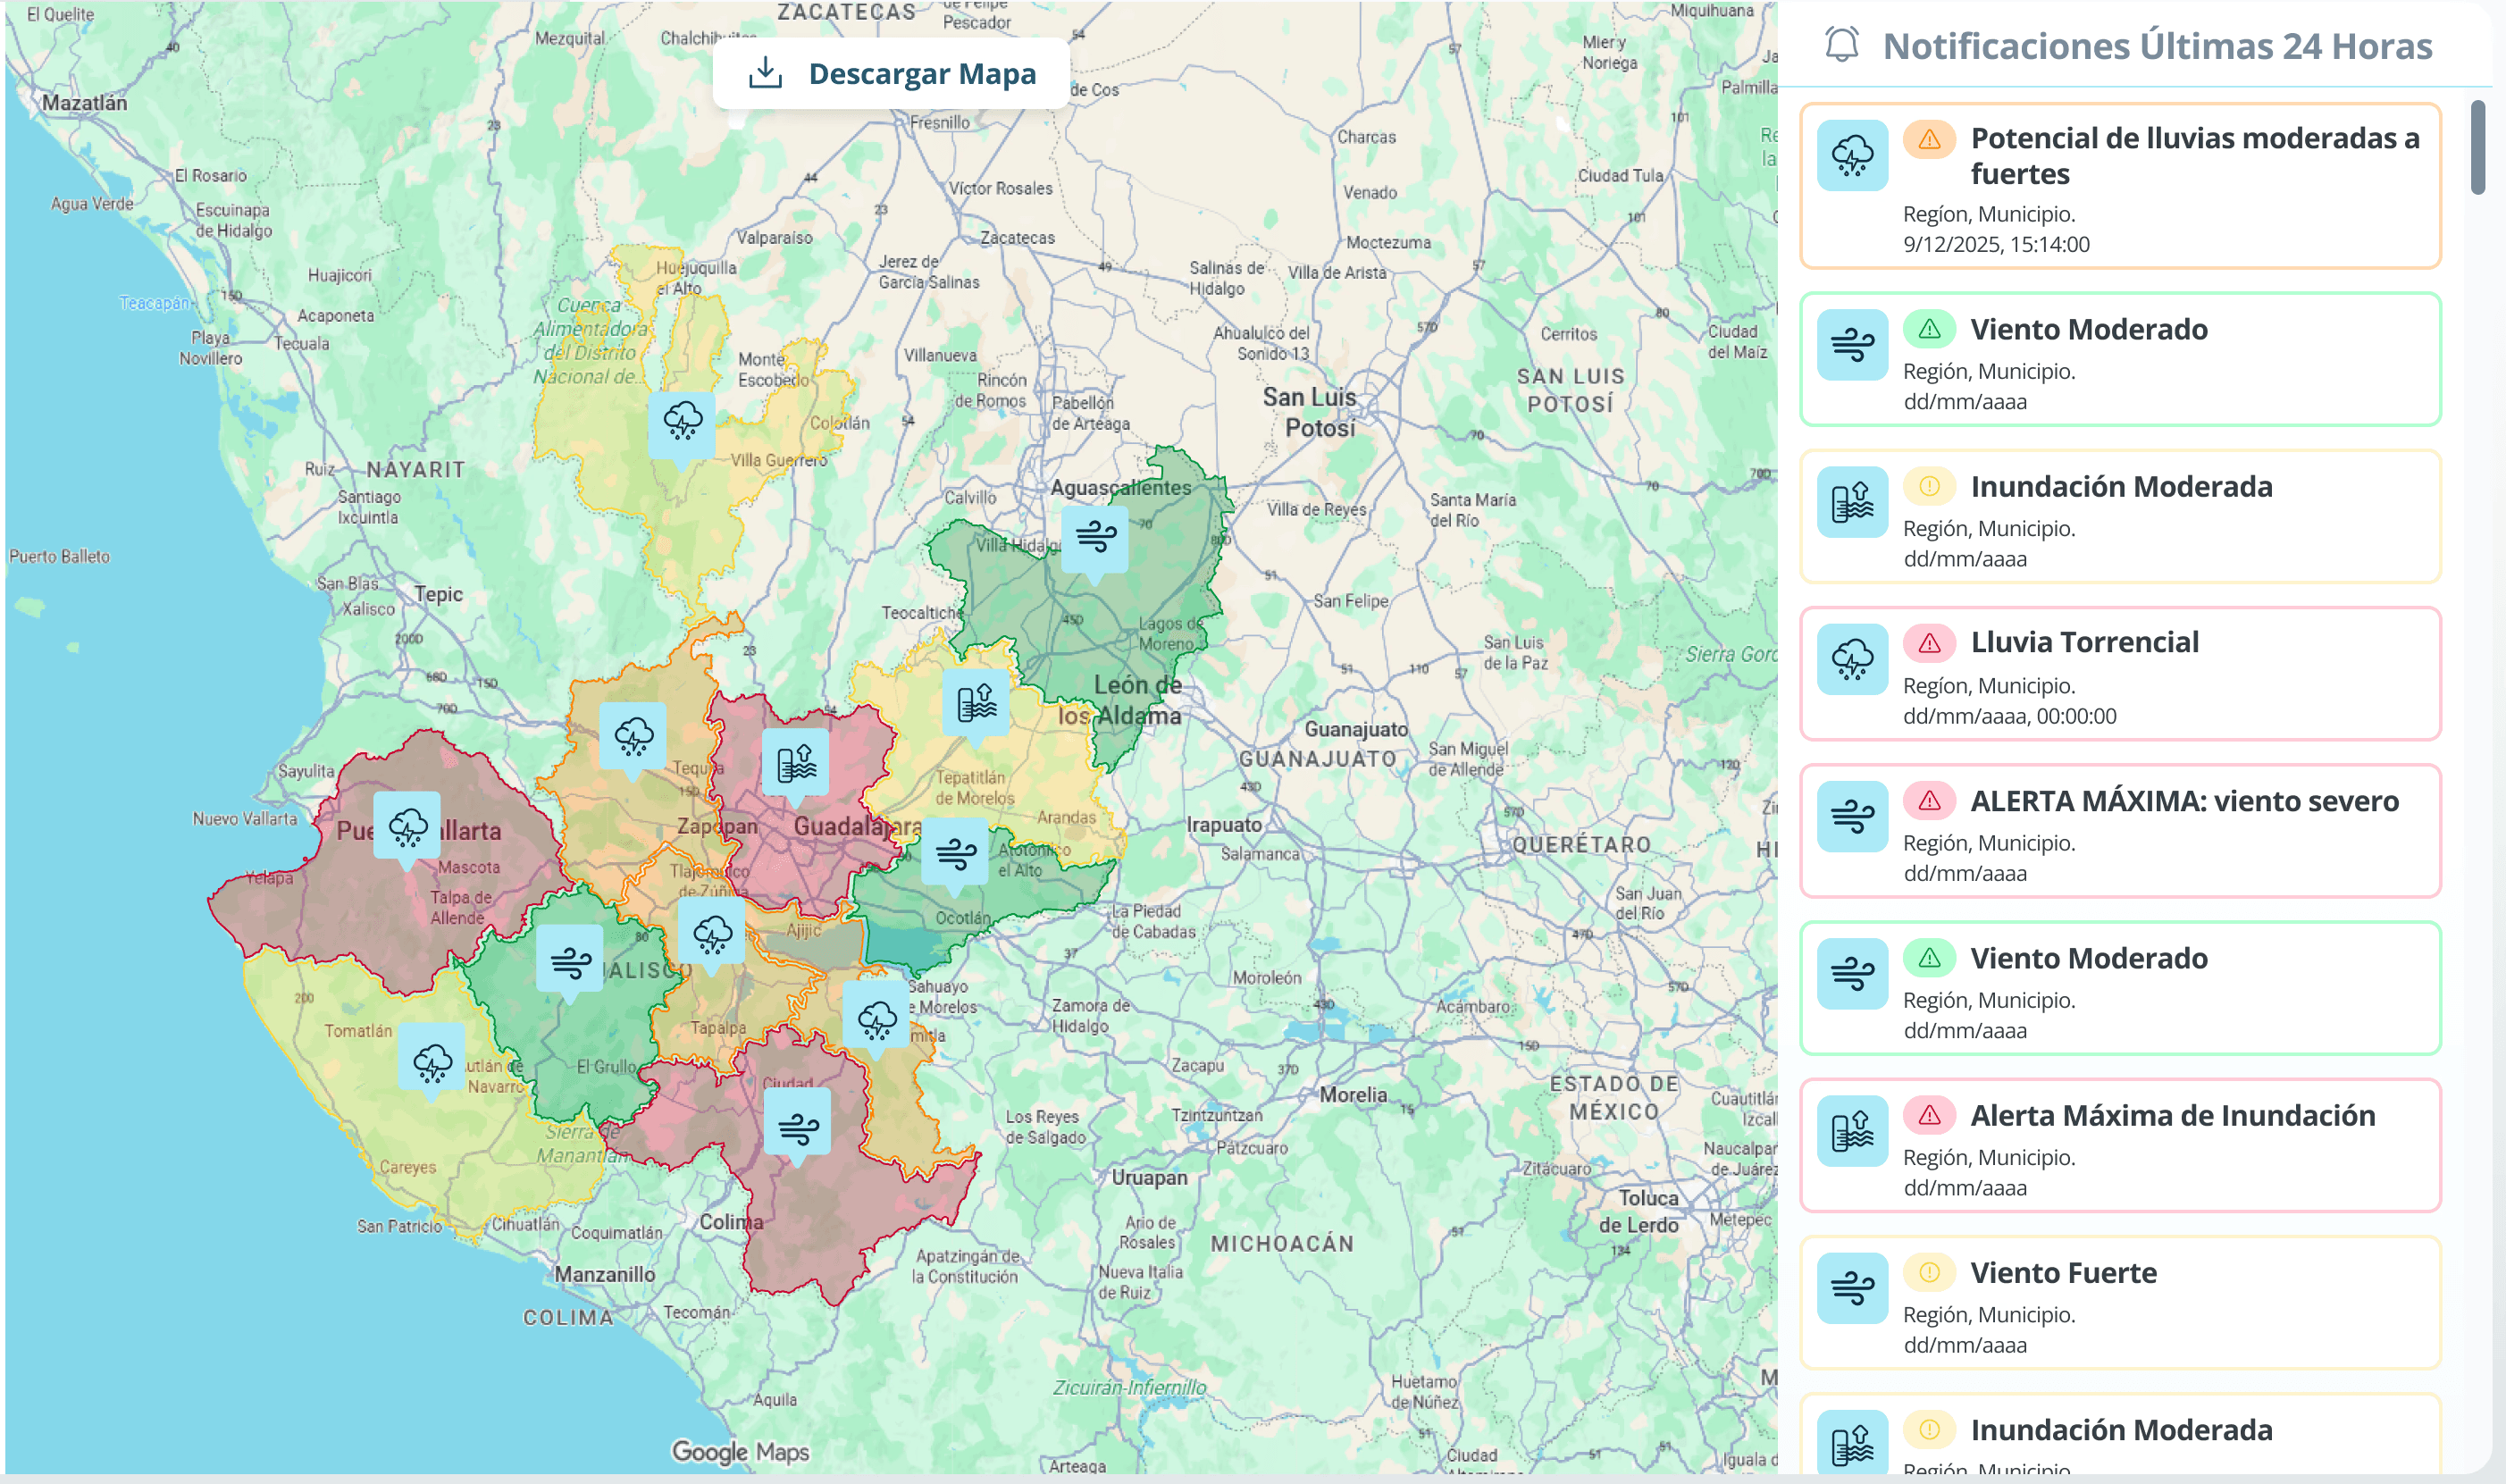Click the Google Maps logo link

pyautogui.click(x=739, y=1451)
